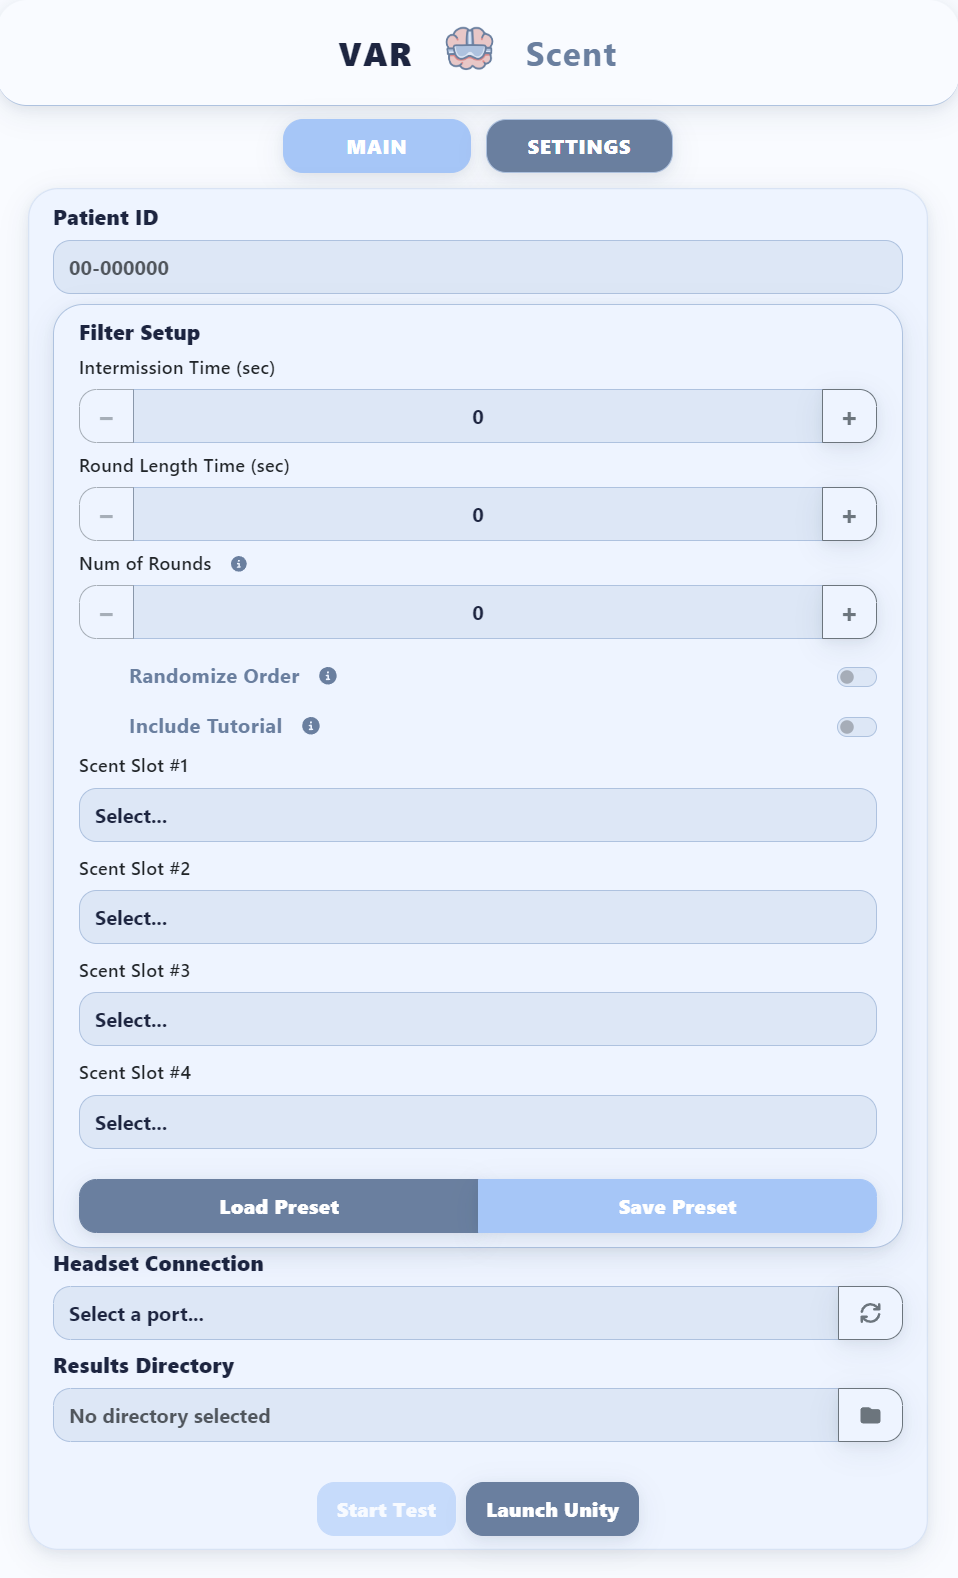Screen dimensions: 958x1578
Task: Click the Include Tutorial info icon
Action: click(311, 726)
